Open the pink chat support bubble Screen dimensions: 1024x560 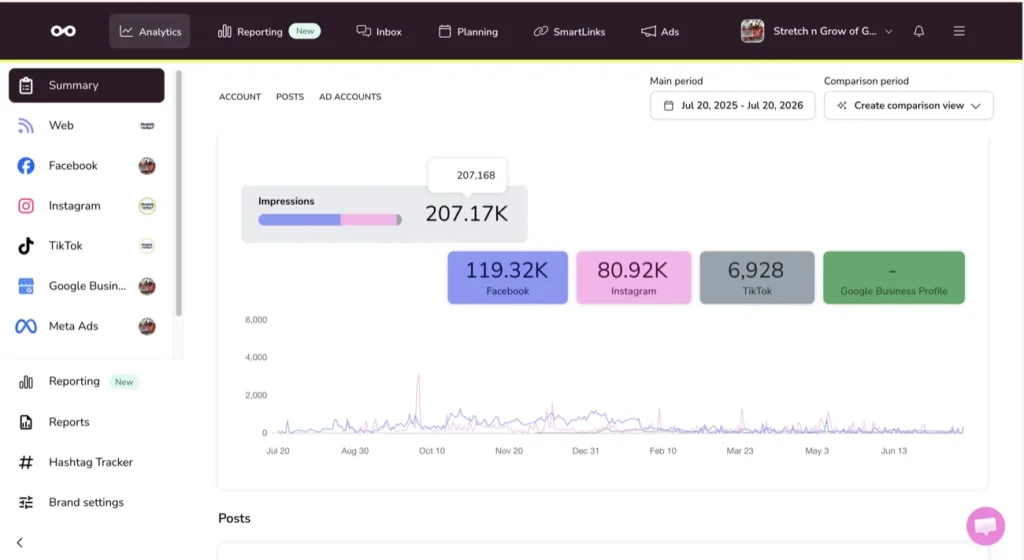coord(985,525)
